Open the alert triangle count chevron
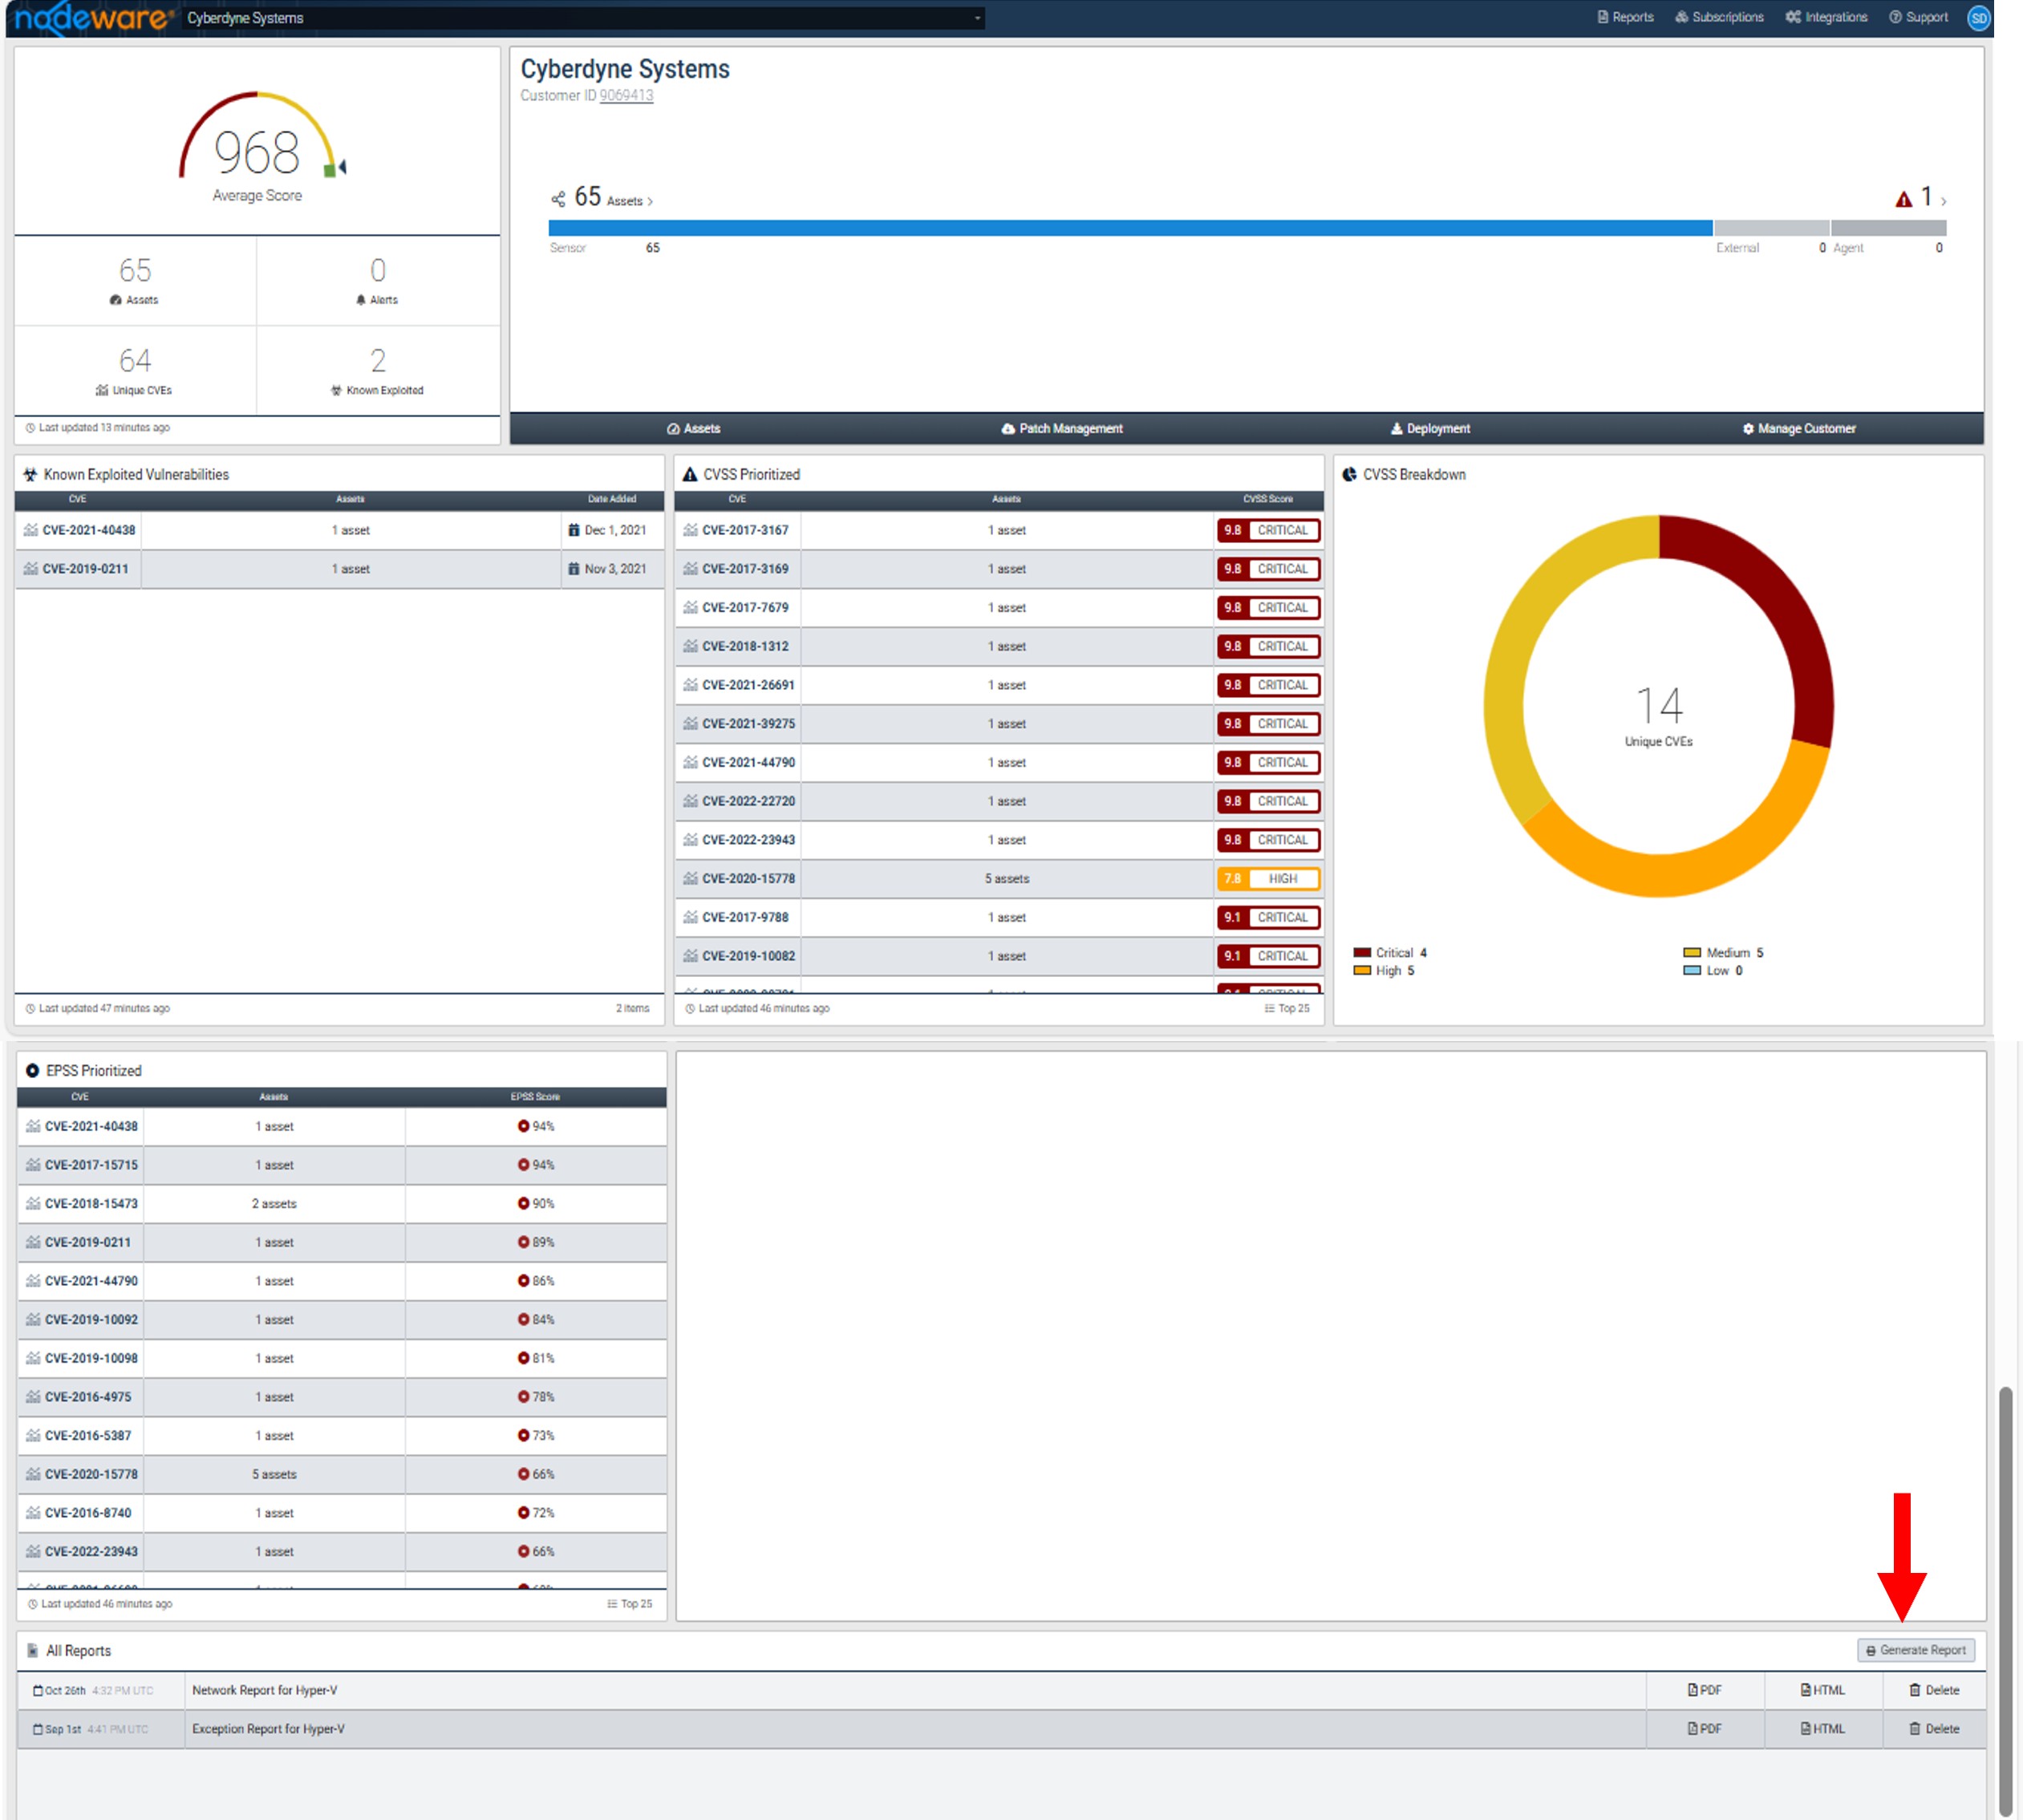The width and height of the screenshot is (2023, 1820). [1943, 202]
